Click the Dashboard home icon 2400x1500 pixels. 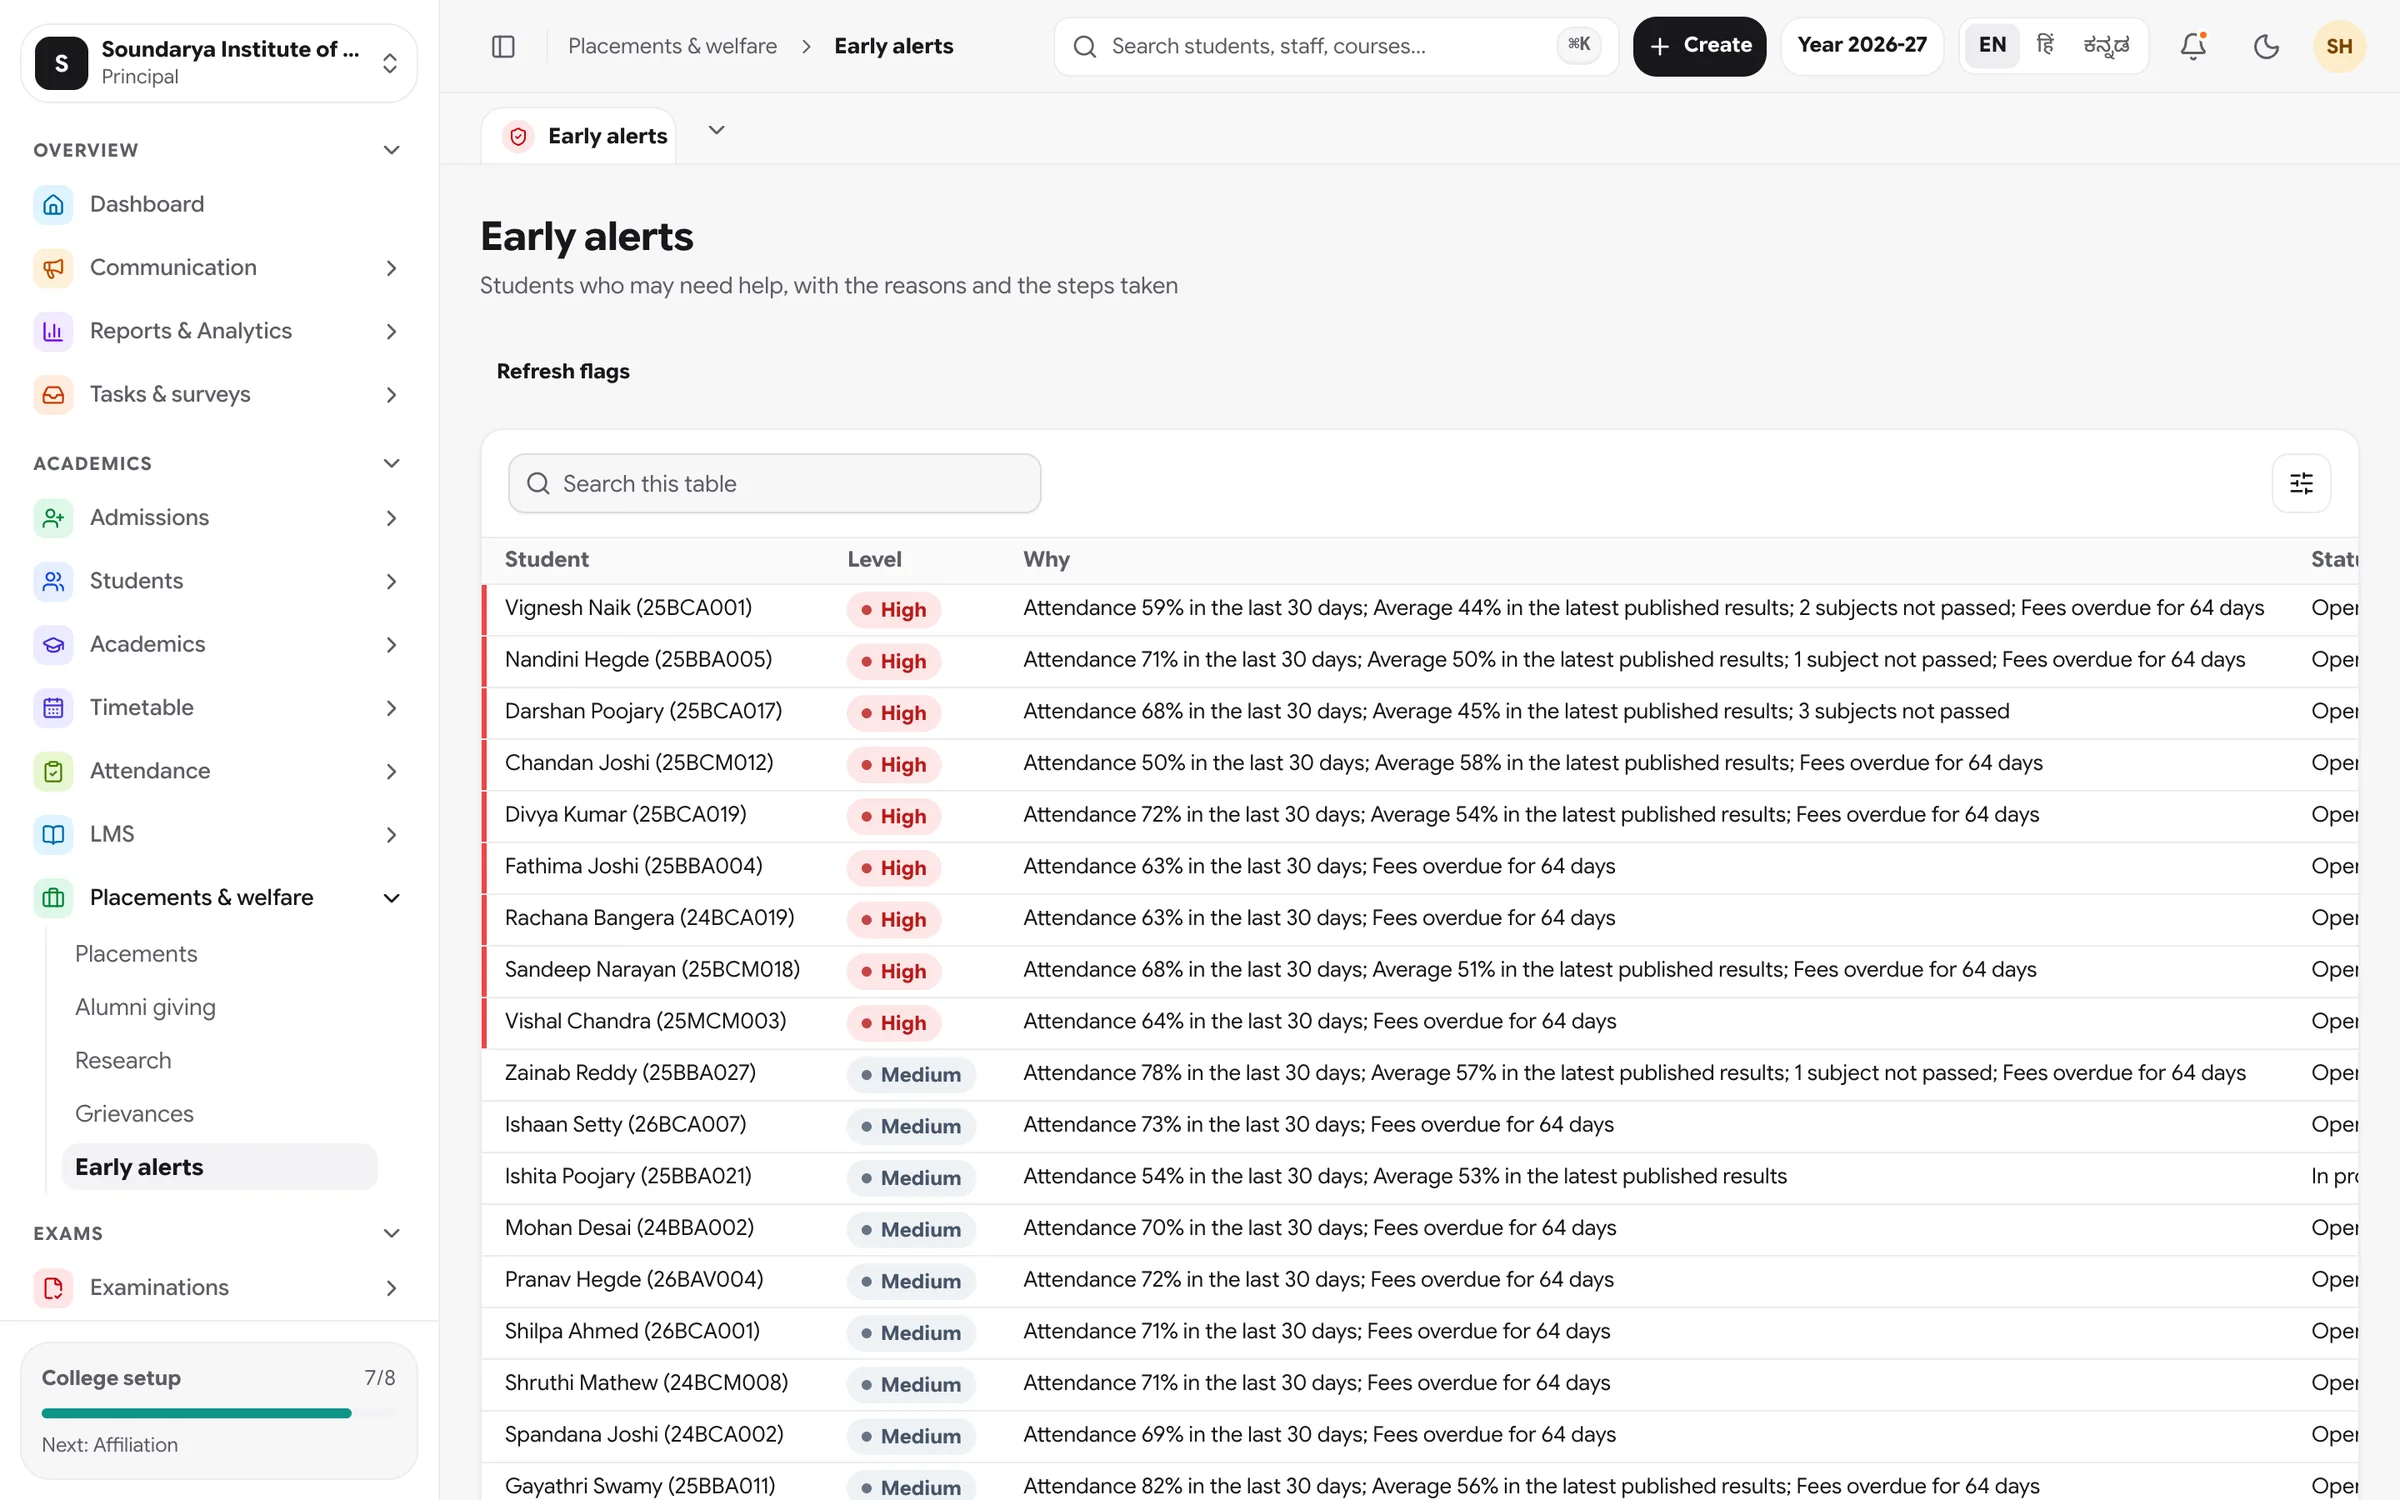point(53,204)
